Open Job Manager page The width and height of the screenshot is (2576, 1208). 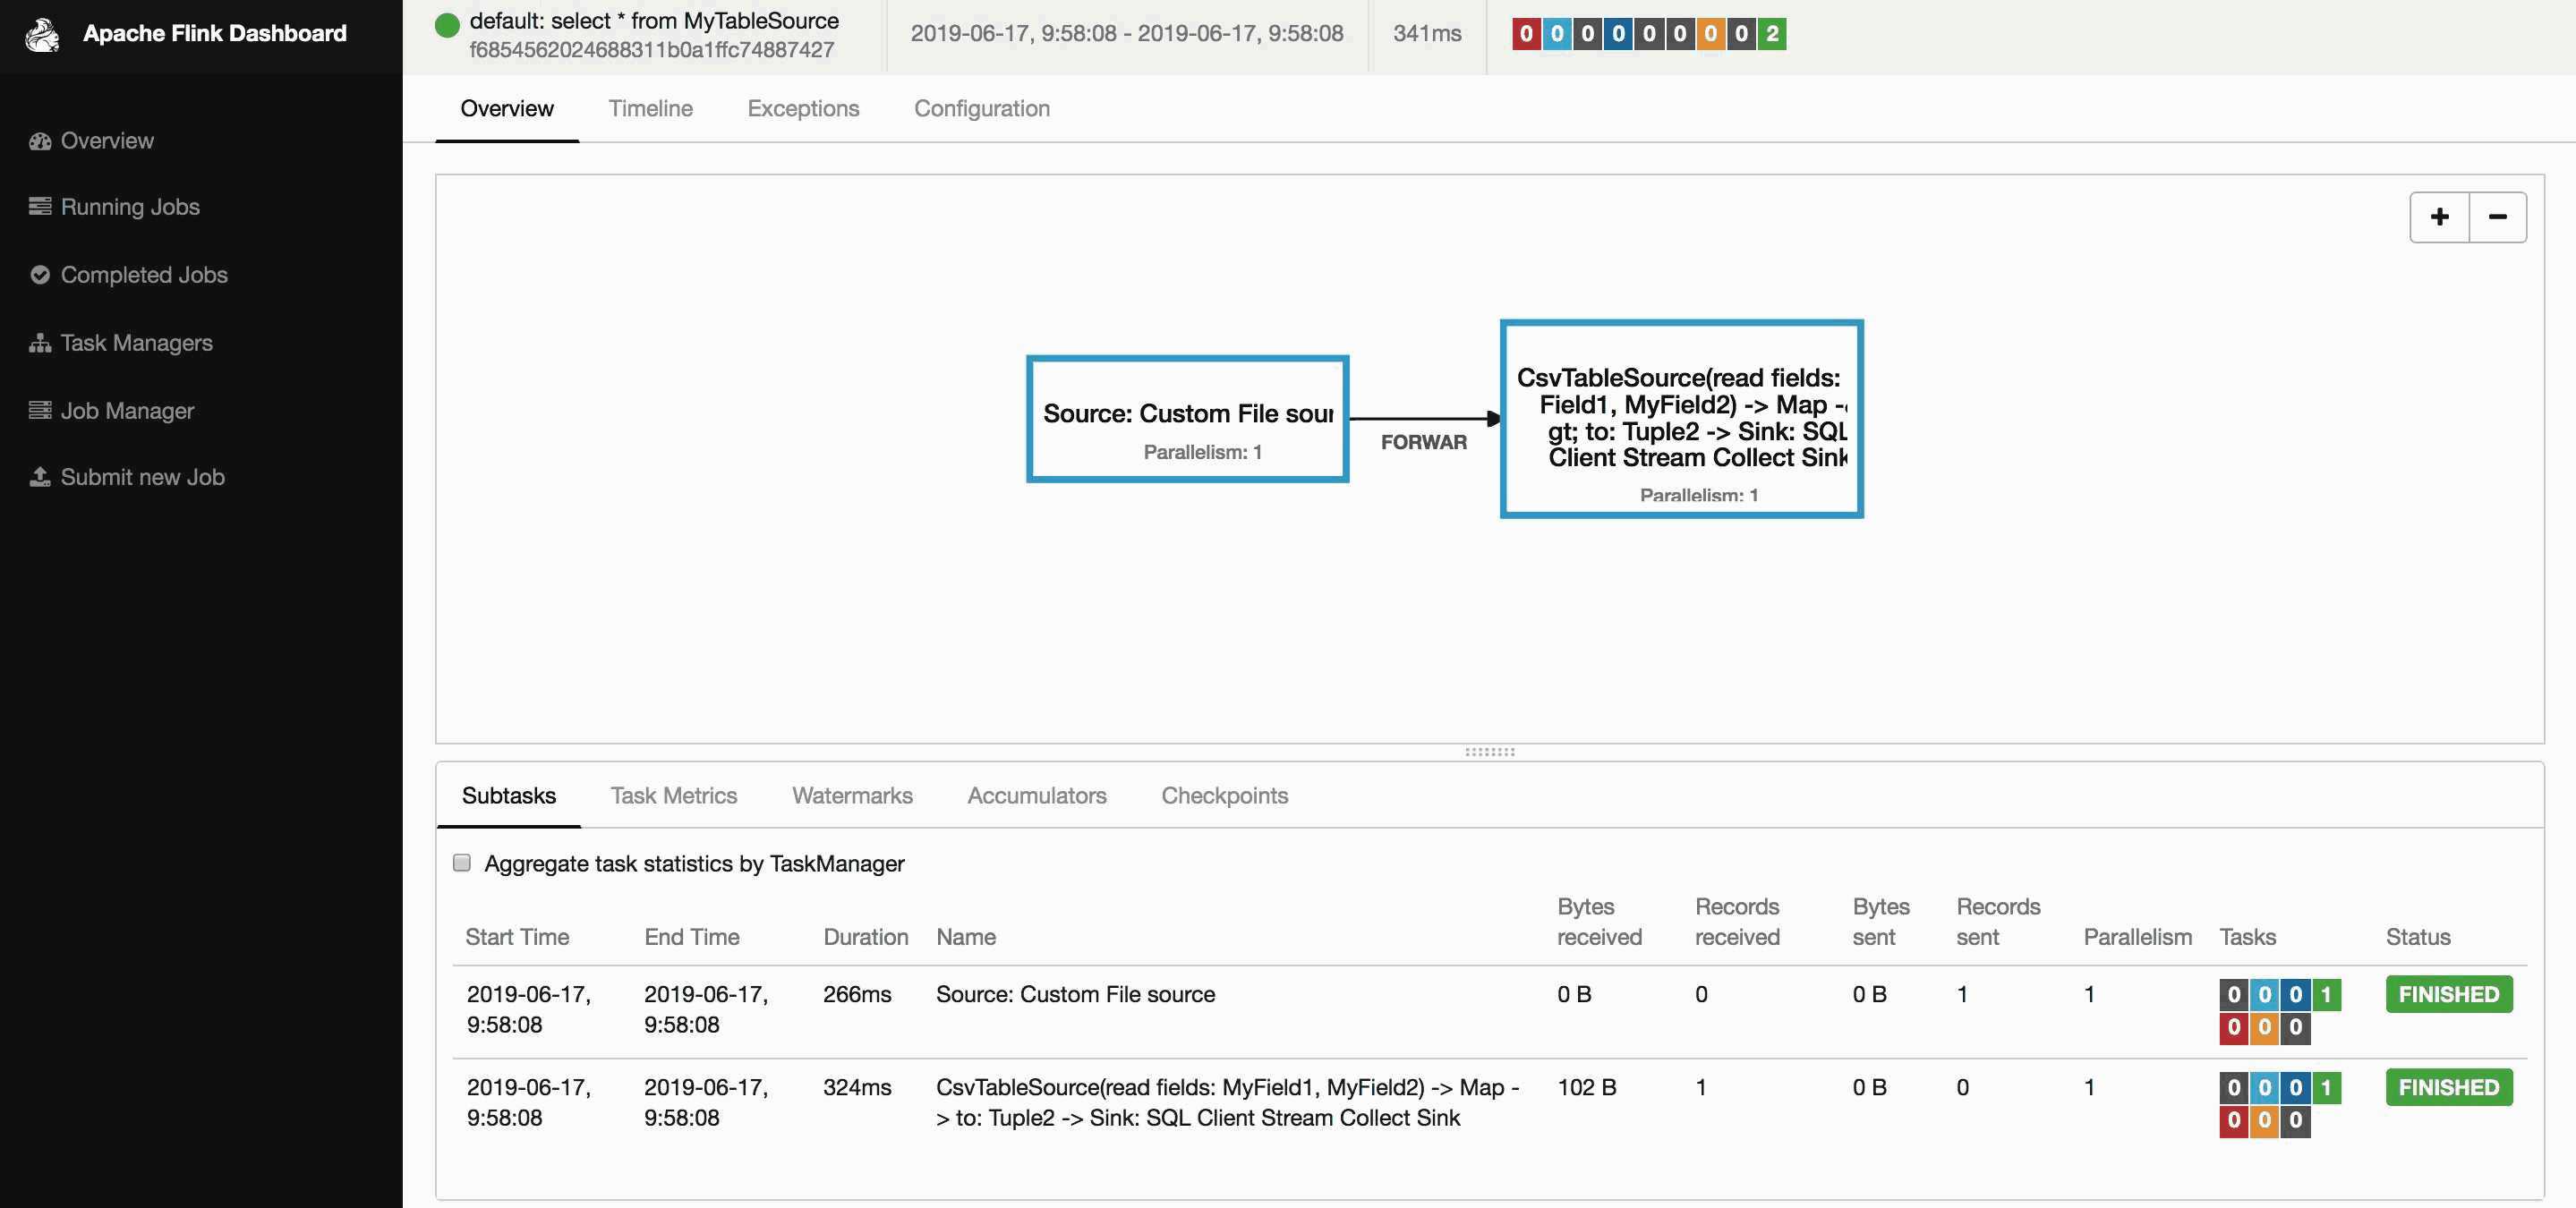[127, 411]
